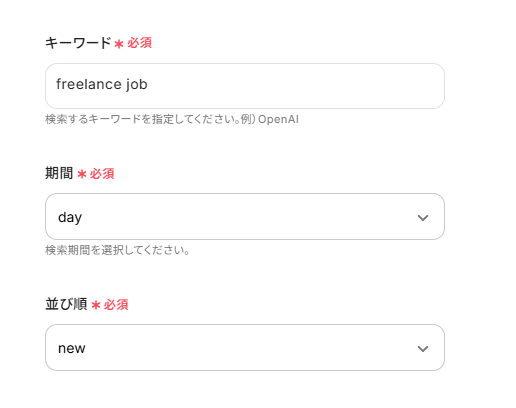Focus the キーワード input field
The image size is (516, 408).
click(245, 86)
